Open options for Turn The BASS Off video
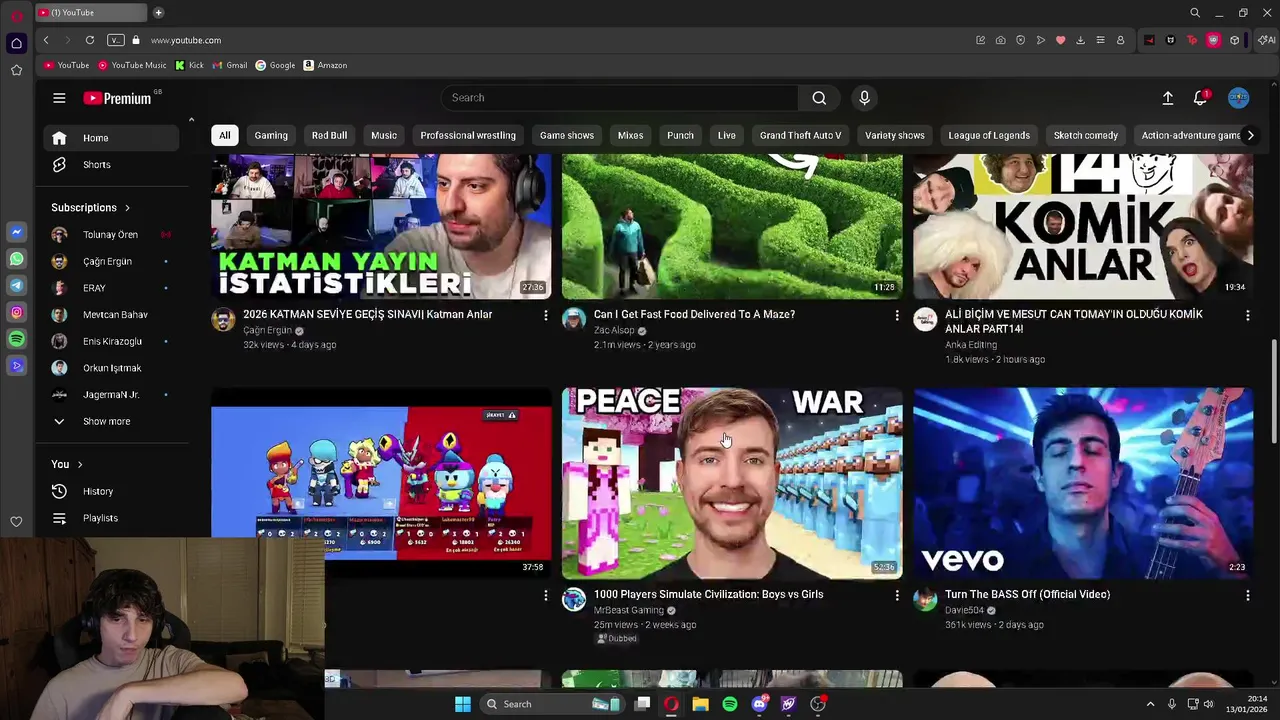This screenshot has height=720, width=1280. pos(1247,595)
